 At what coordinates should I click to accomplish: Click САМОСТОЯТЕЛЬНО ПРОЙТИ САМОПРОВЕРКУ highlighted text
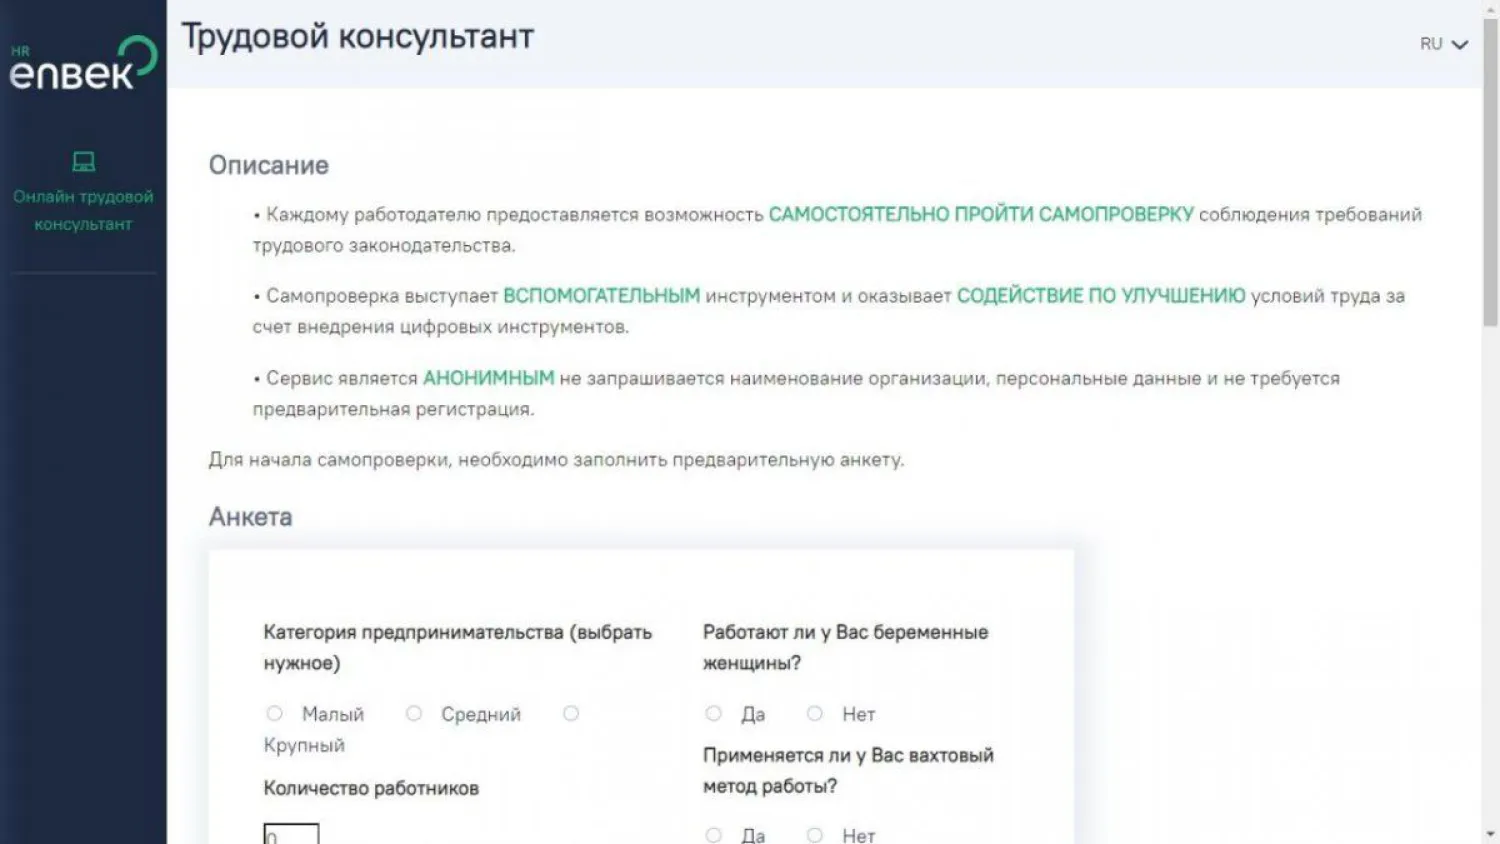pyautogui.click(x=981, y=214)
